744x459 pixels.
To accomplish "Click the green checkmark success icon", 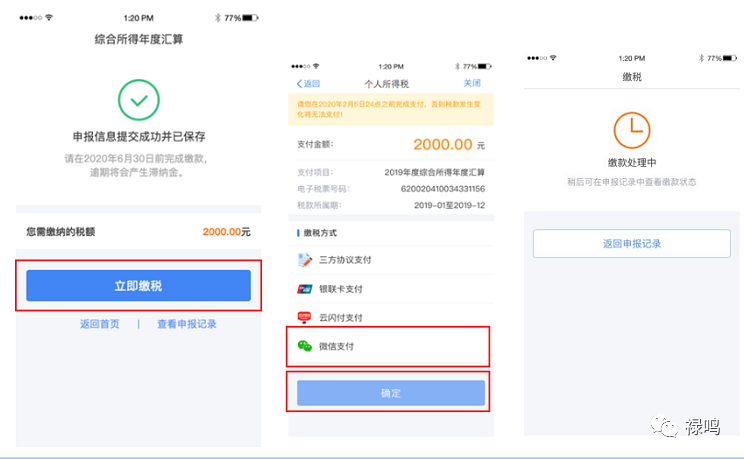I will pos(139,98).
